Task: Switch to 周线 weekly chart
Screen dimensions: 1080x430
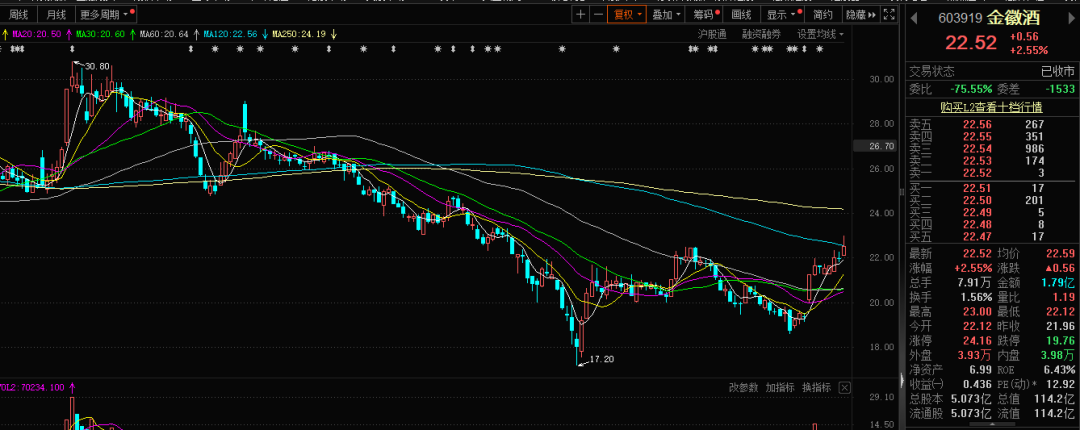Action: pos(19,14)
